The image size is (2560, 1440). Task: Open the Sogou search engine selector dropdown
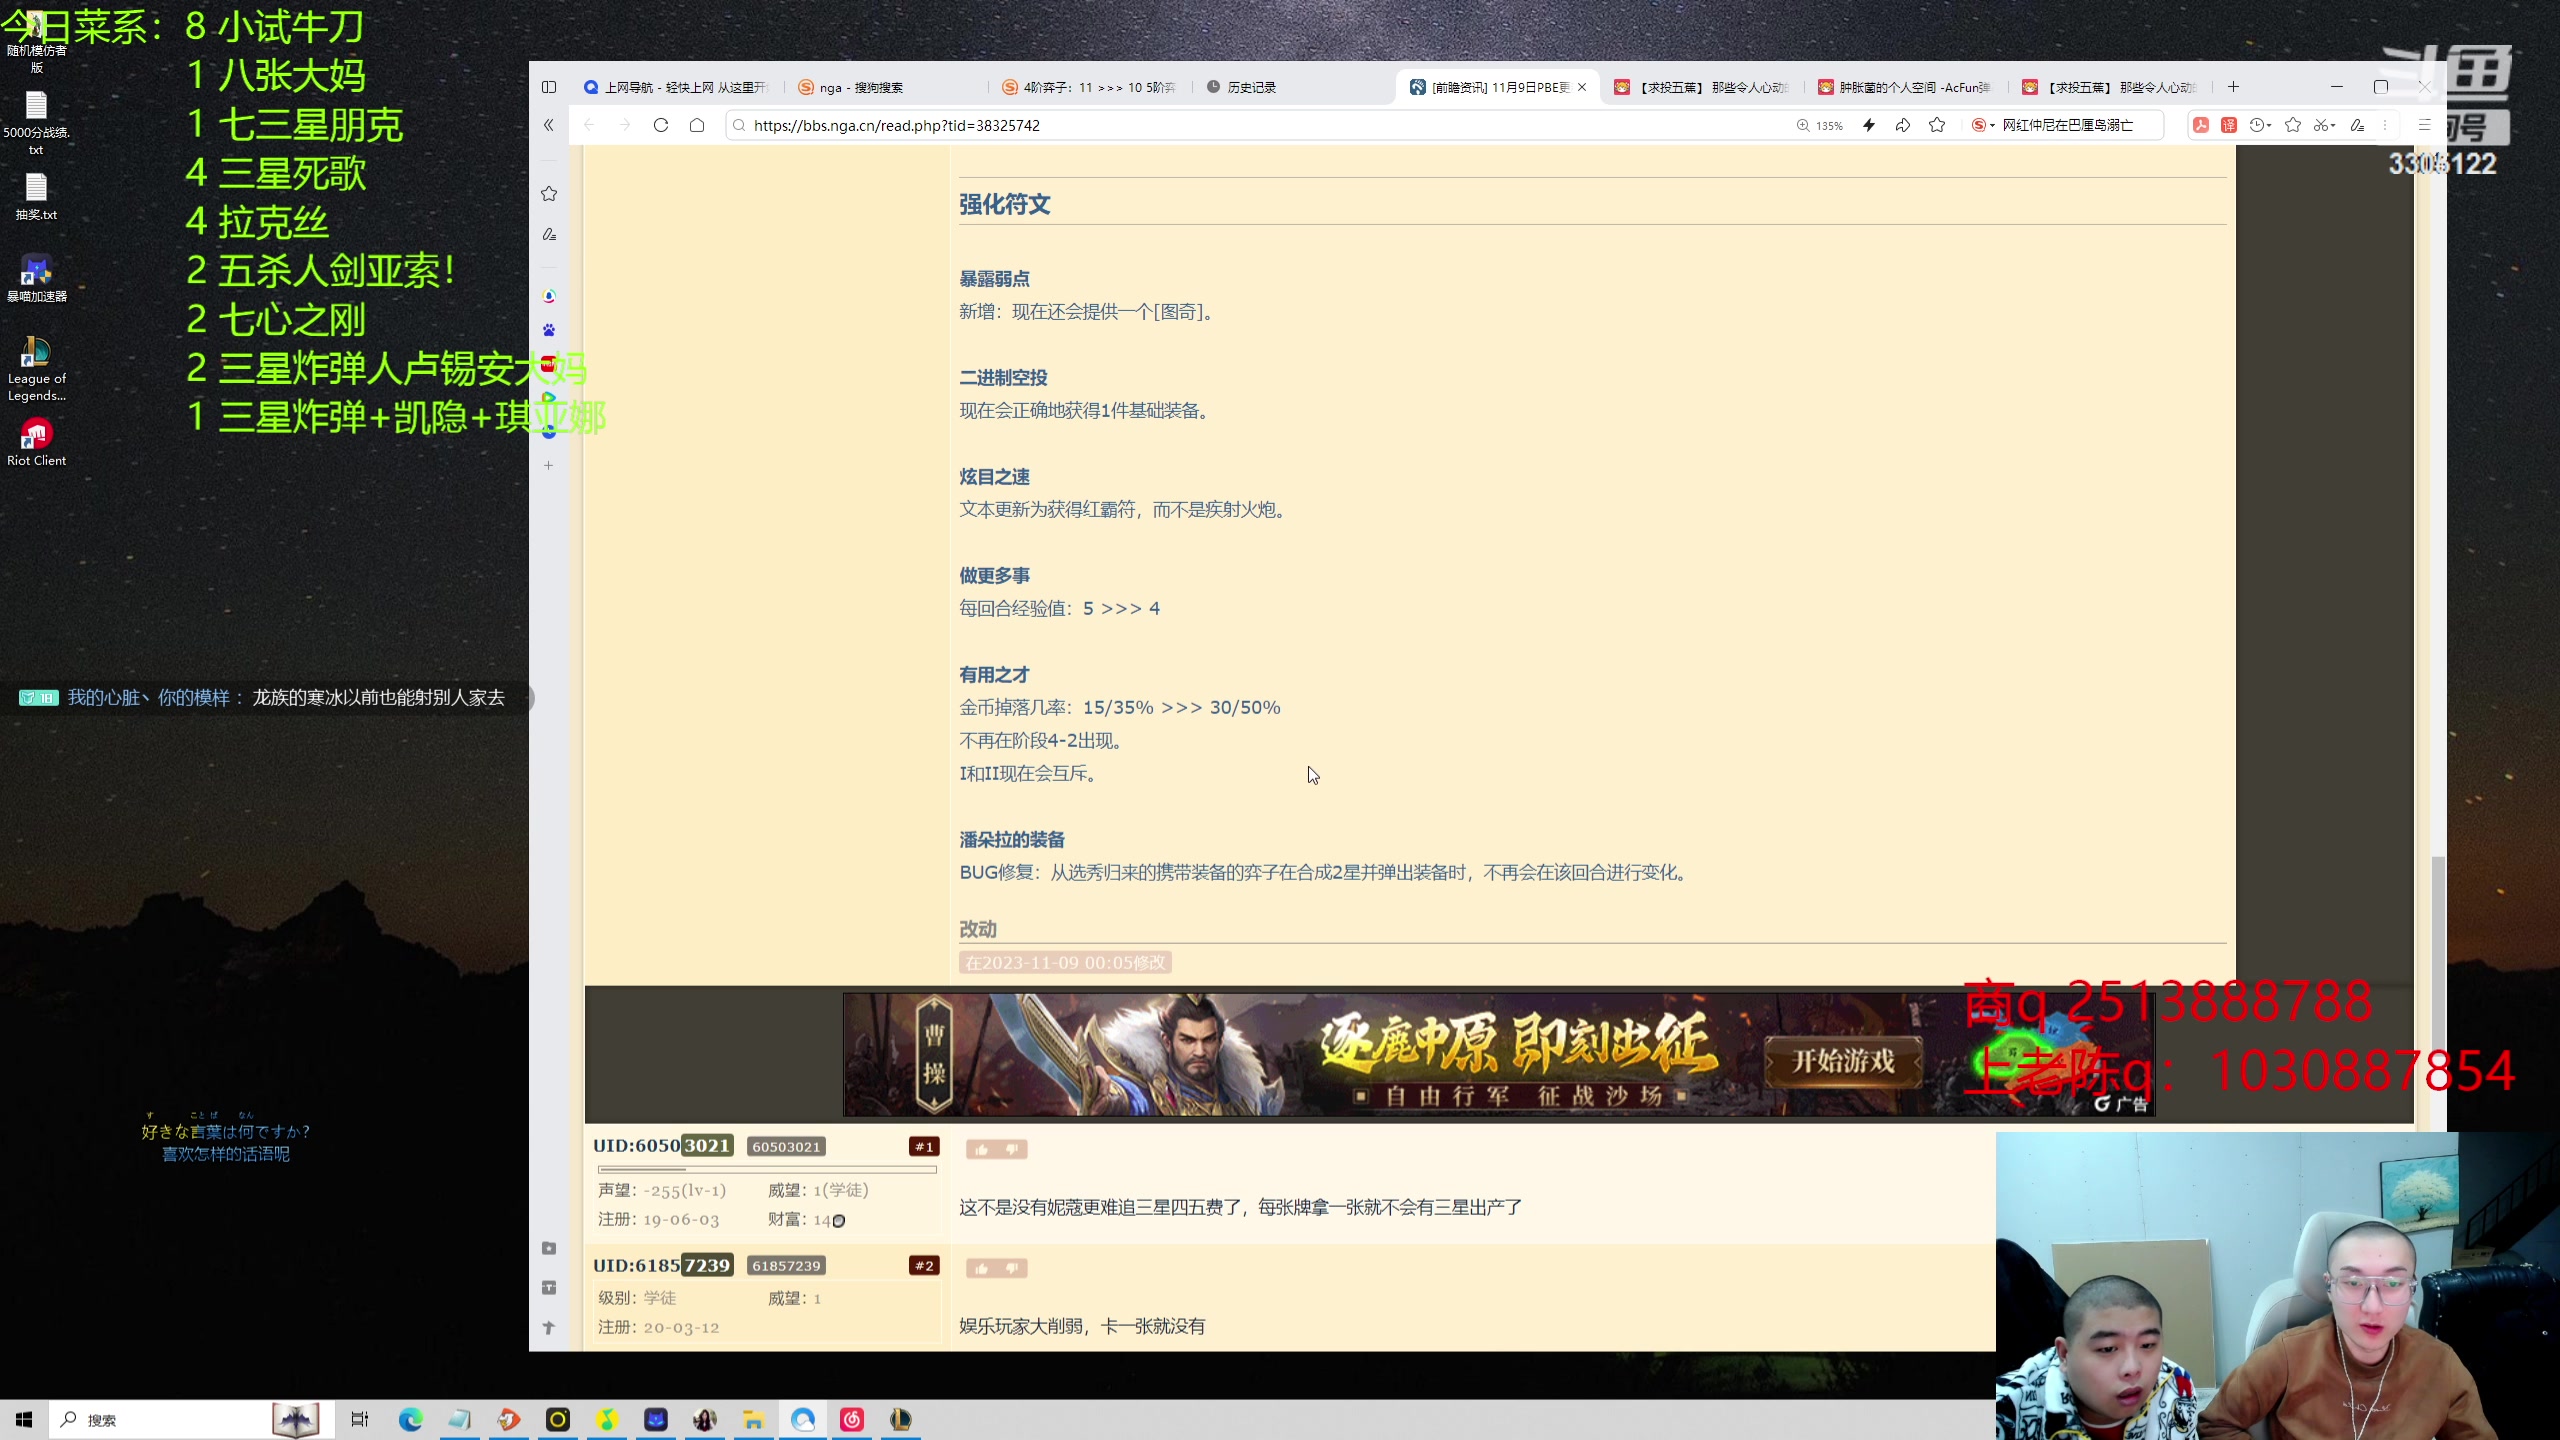[x=1982, y=125]
